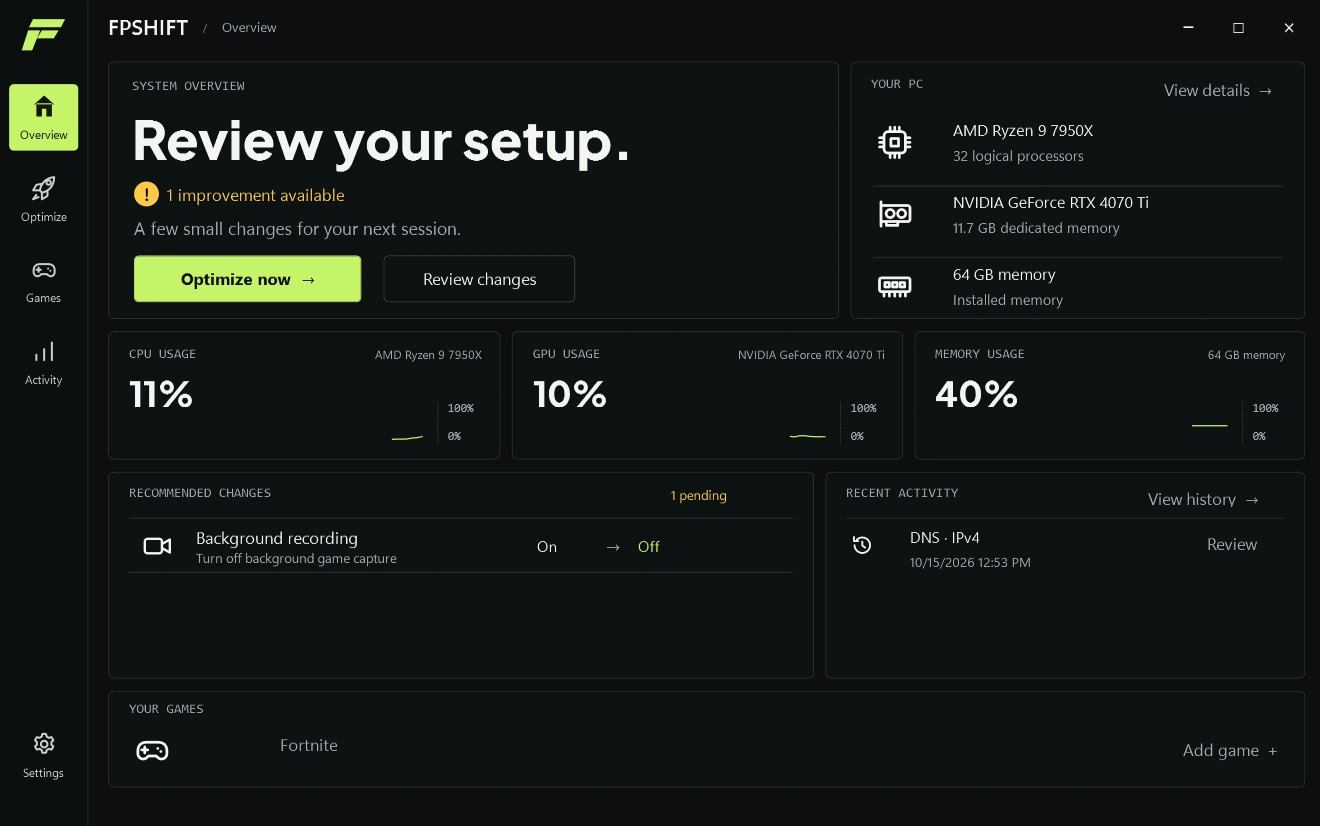Minimize the FPSHIFT window
Viewport: 1320px width, 826px height.
pos(1188,28)
